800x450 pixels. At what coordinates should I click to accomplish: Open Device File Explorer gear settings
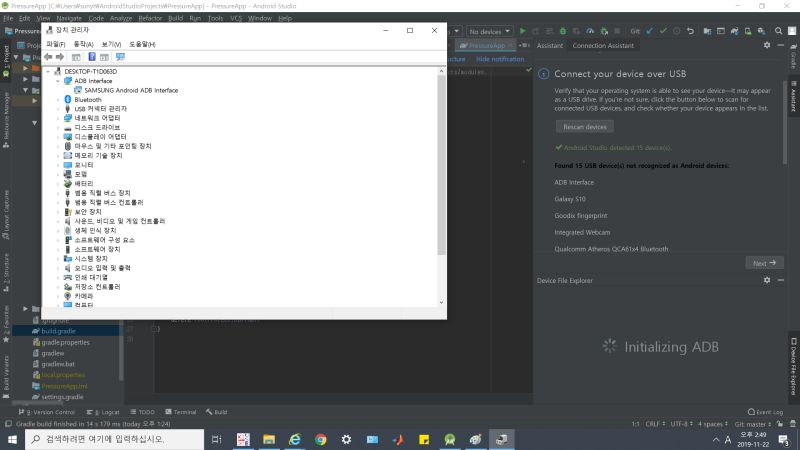[767, 280]
